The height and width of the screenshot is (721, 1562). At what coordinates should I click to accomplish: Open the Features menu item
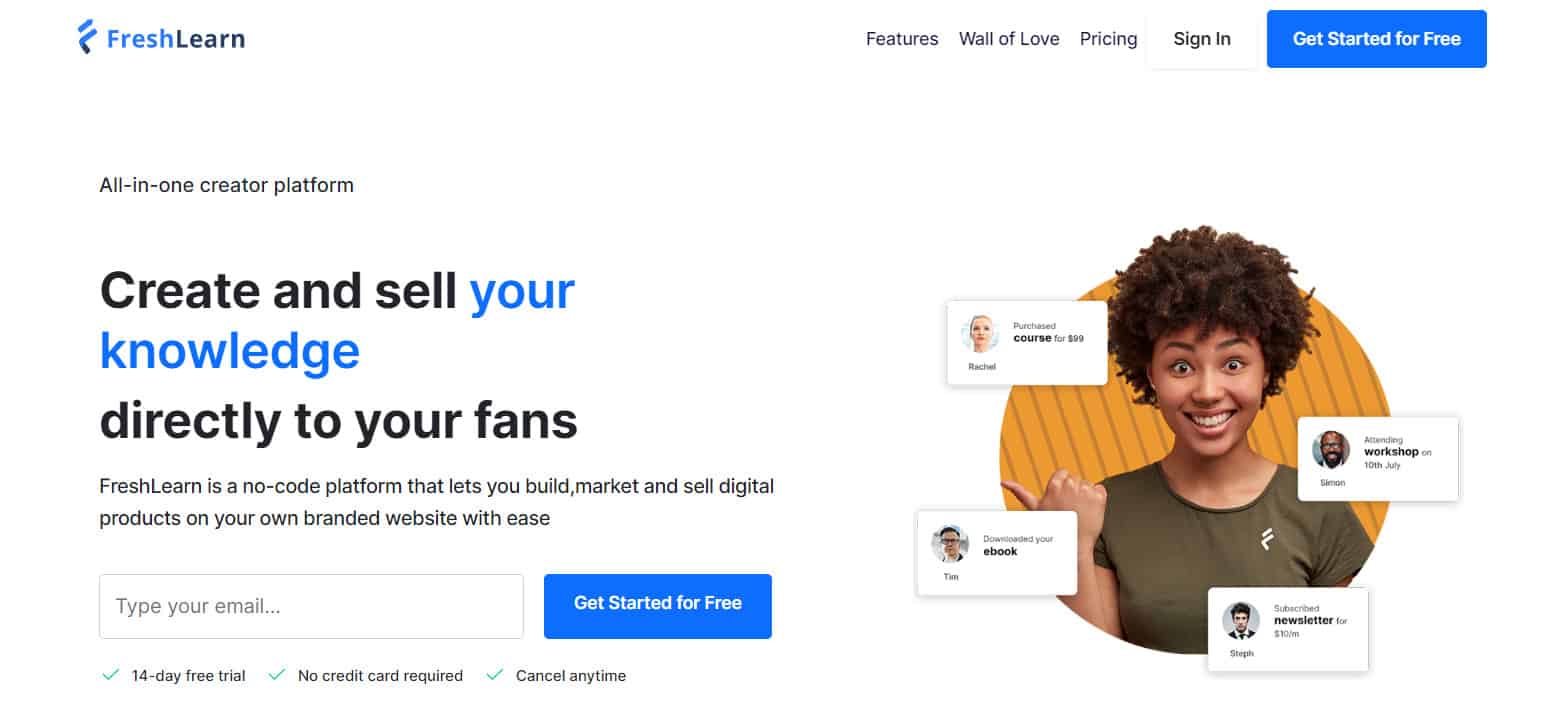point(902,39)
